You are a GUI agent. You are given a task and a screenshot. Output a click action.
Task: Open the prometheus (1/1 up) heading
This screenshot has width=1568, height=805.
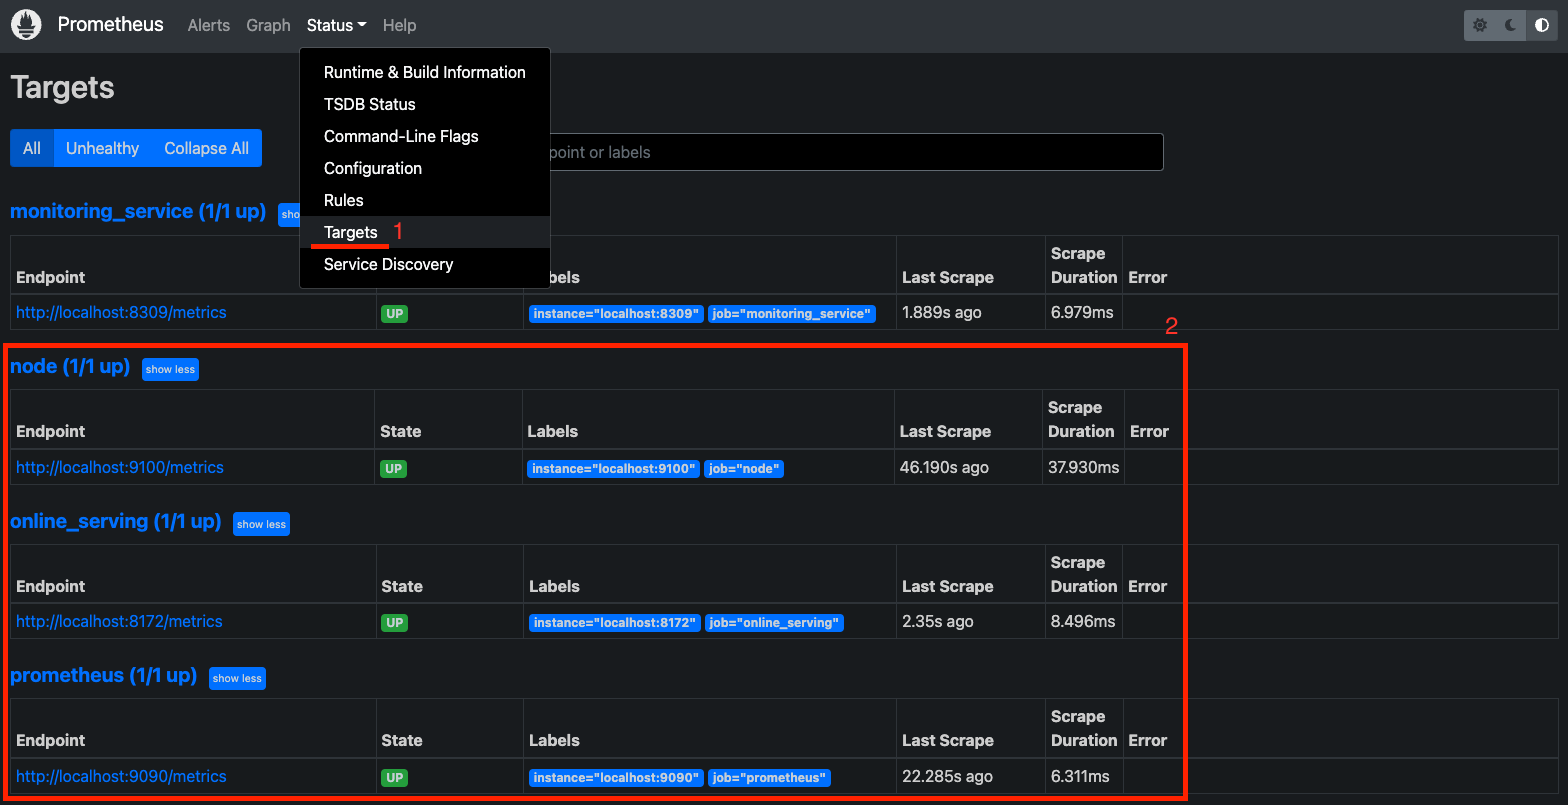click(x=103, y=675)
